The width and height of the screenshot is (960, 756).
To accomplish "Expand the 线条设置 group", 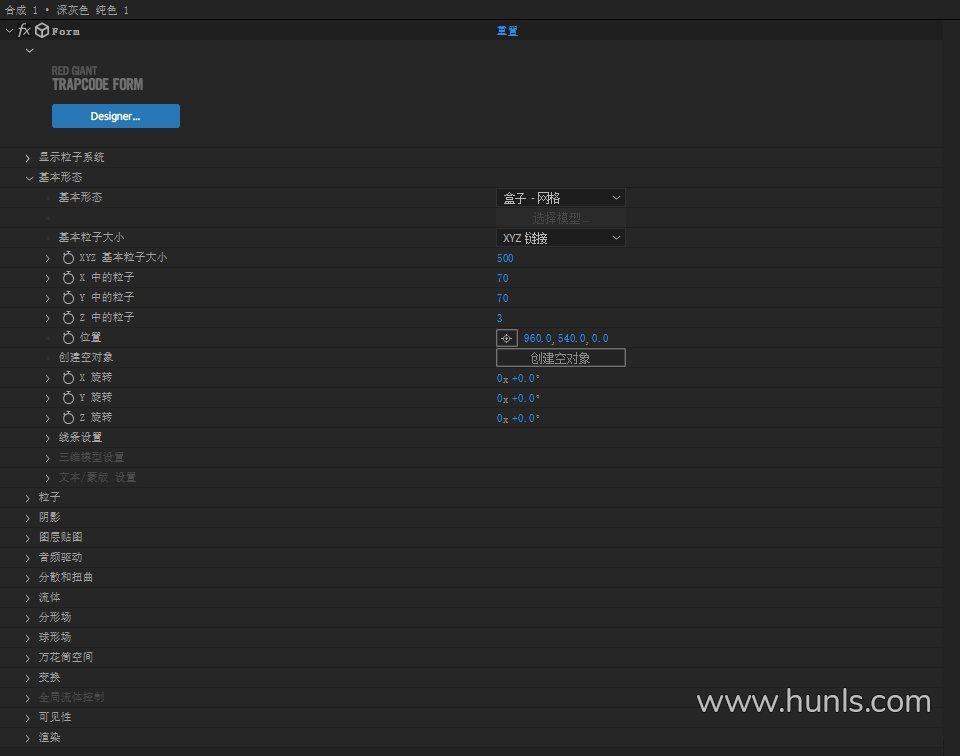I will point(48,438).
